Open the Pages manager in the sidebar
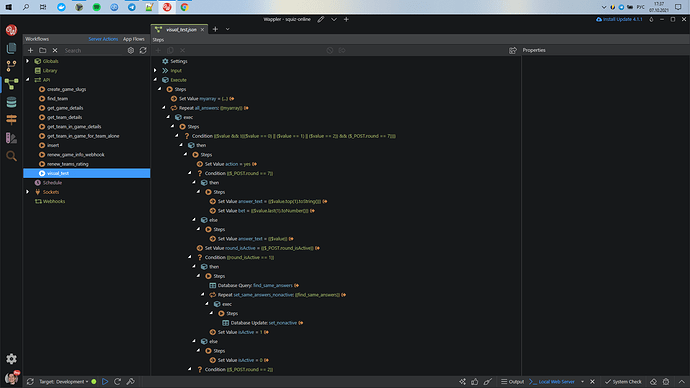The image size is (690, 388). (x=11, y=48)
